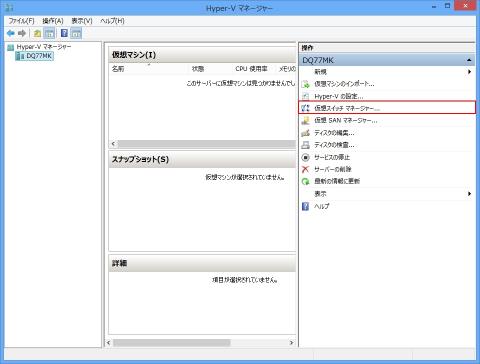480x364 pixels.
Task: Click the DQ77MK server icon in tree
Action: (x=20, y=56)
